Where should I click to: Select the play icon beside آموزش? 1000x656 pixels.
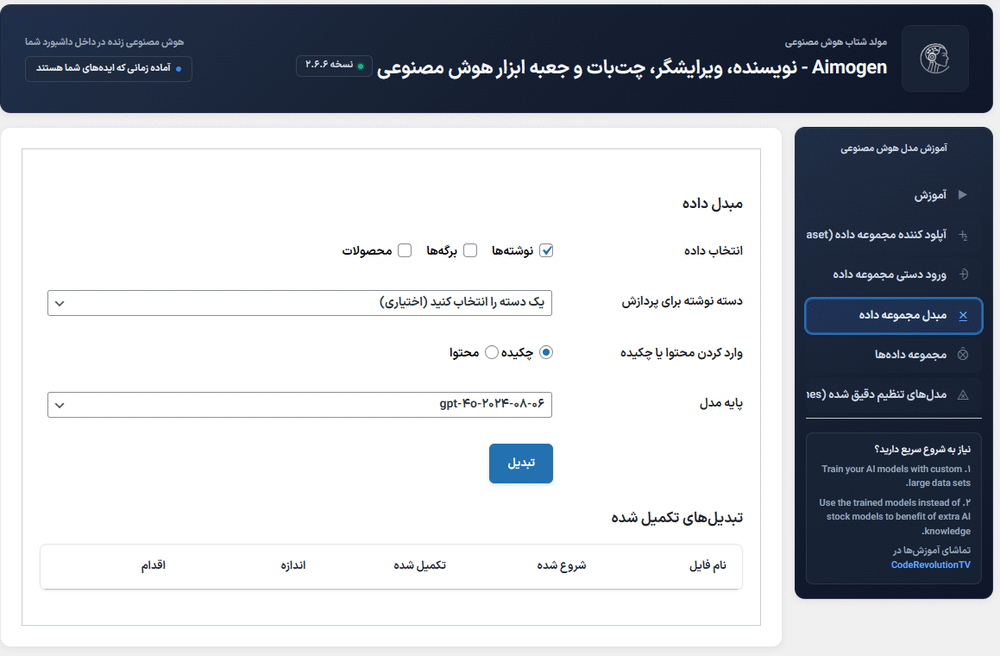click(962, 194)
